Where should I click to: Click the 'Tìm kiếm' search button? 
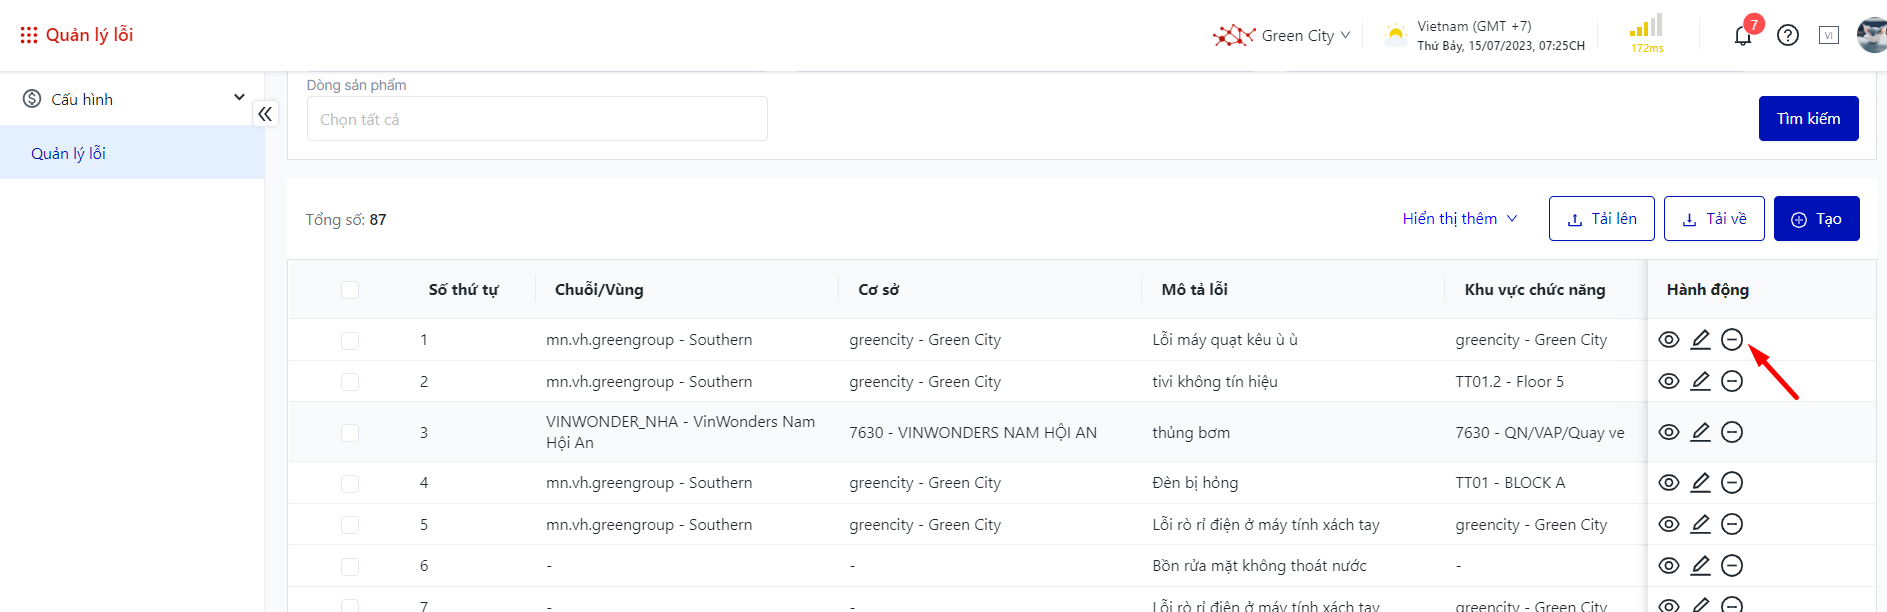(x=1808, y=119)
